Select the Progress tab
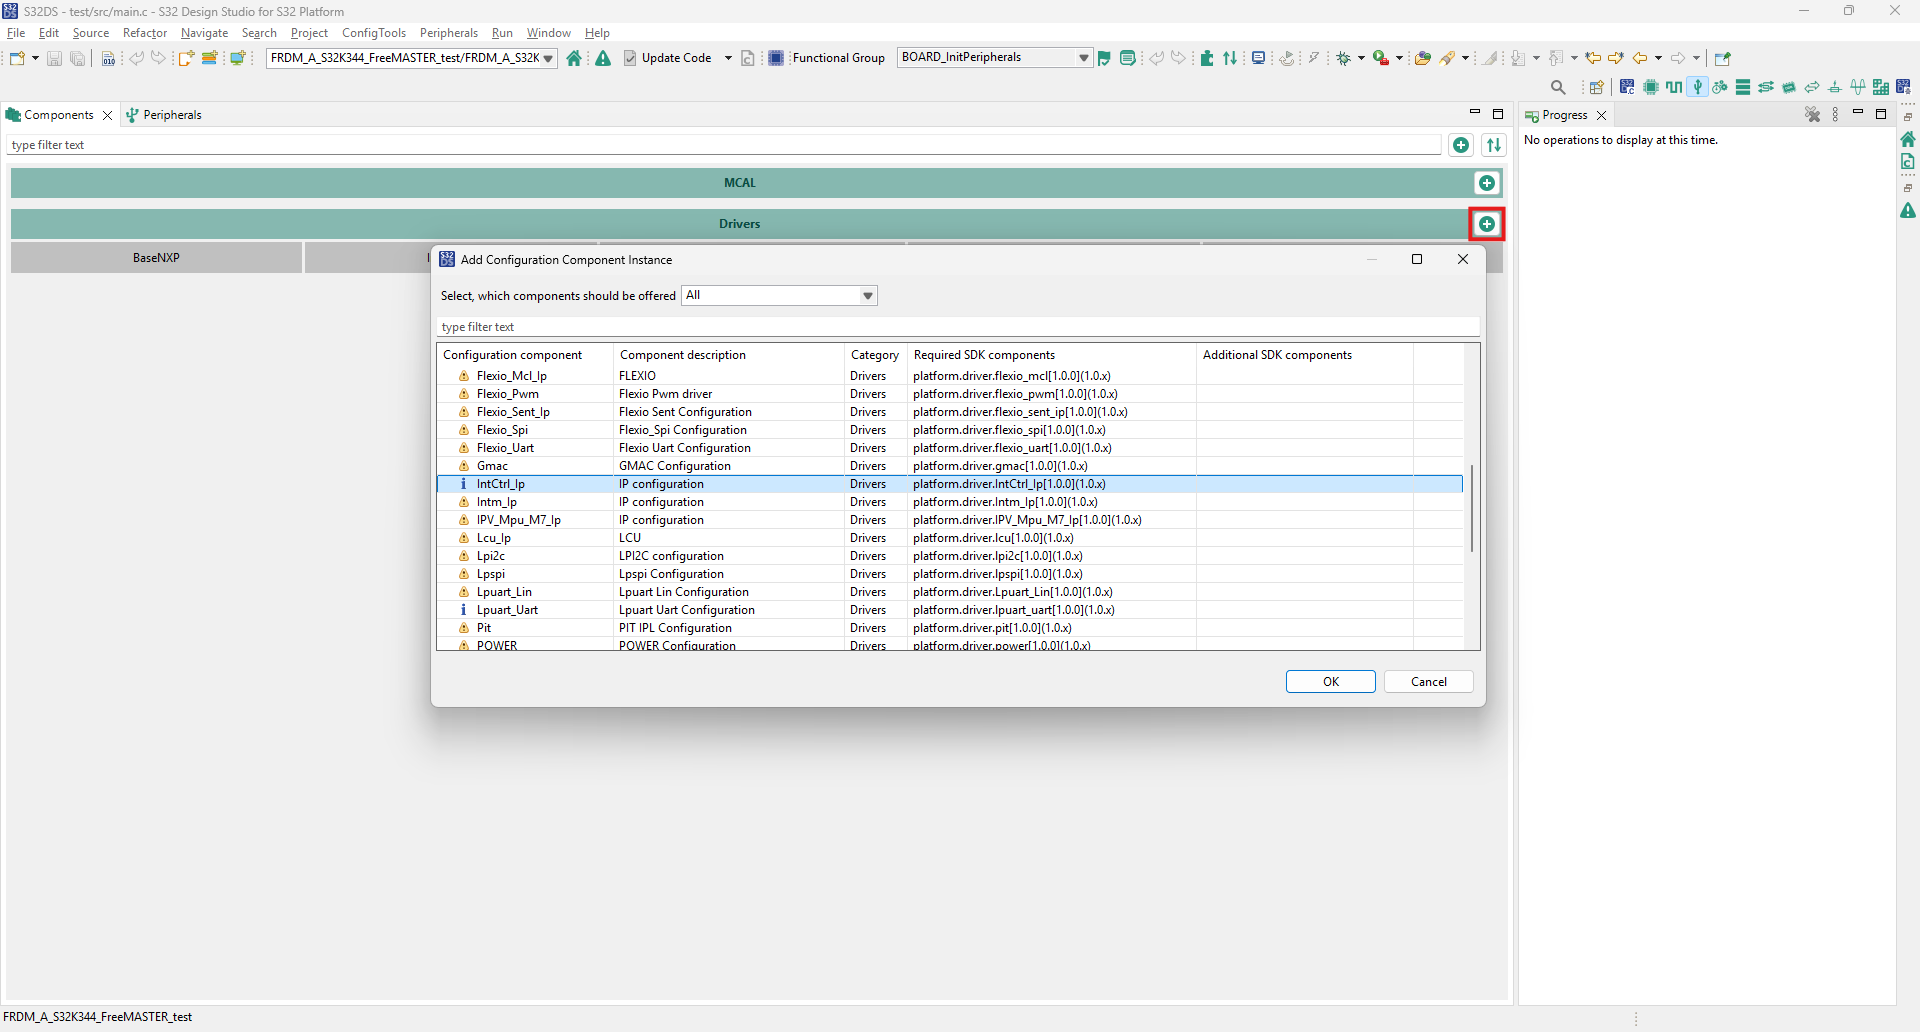 [1565, 115]
